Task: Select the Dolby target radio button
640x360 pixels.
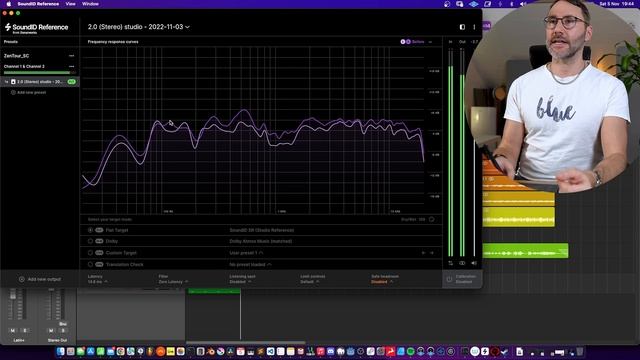Action: (90, 241)
